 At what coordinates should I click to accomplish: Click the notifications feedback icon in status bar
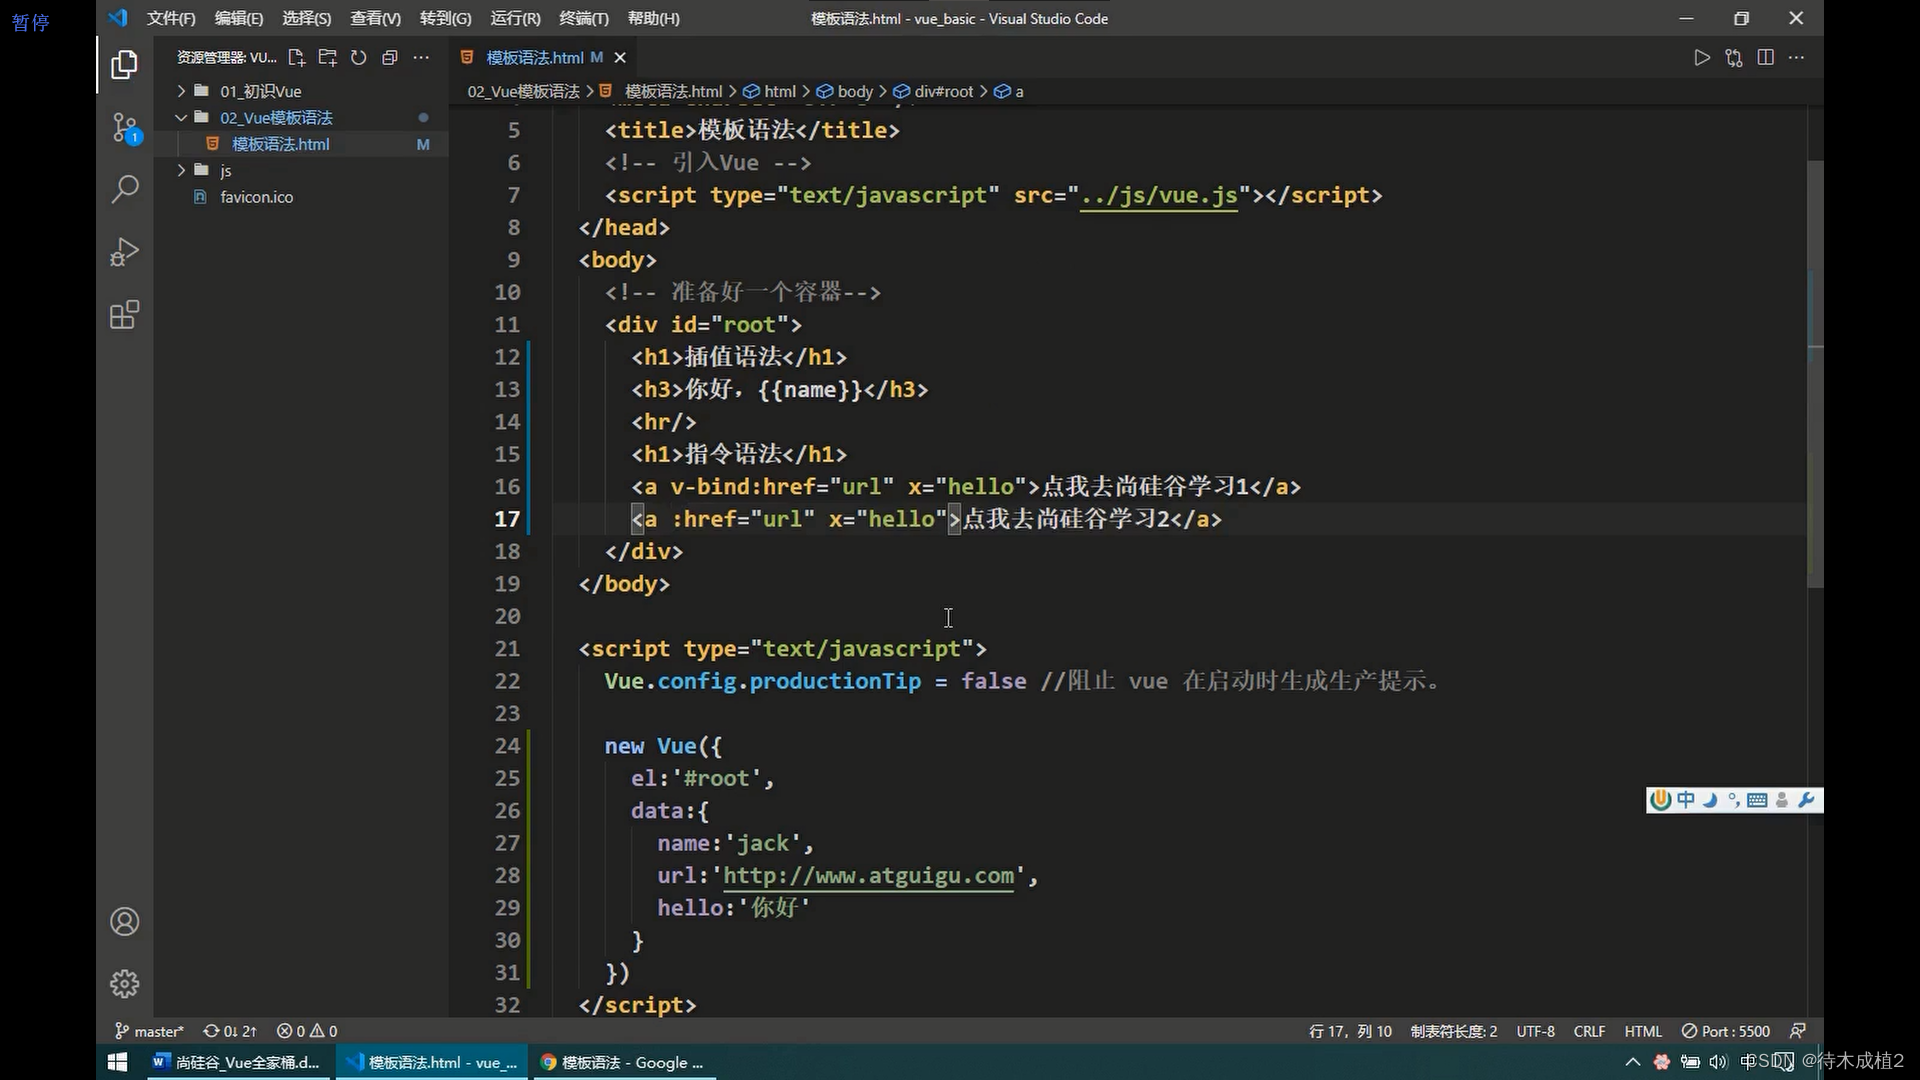click(x=1798, y=1031)
